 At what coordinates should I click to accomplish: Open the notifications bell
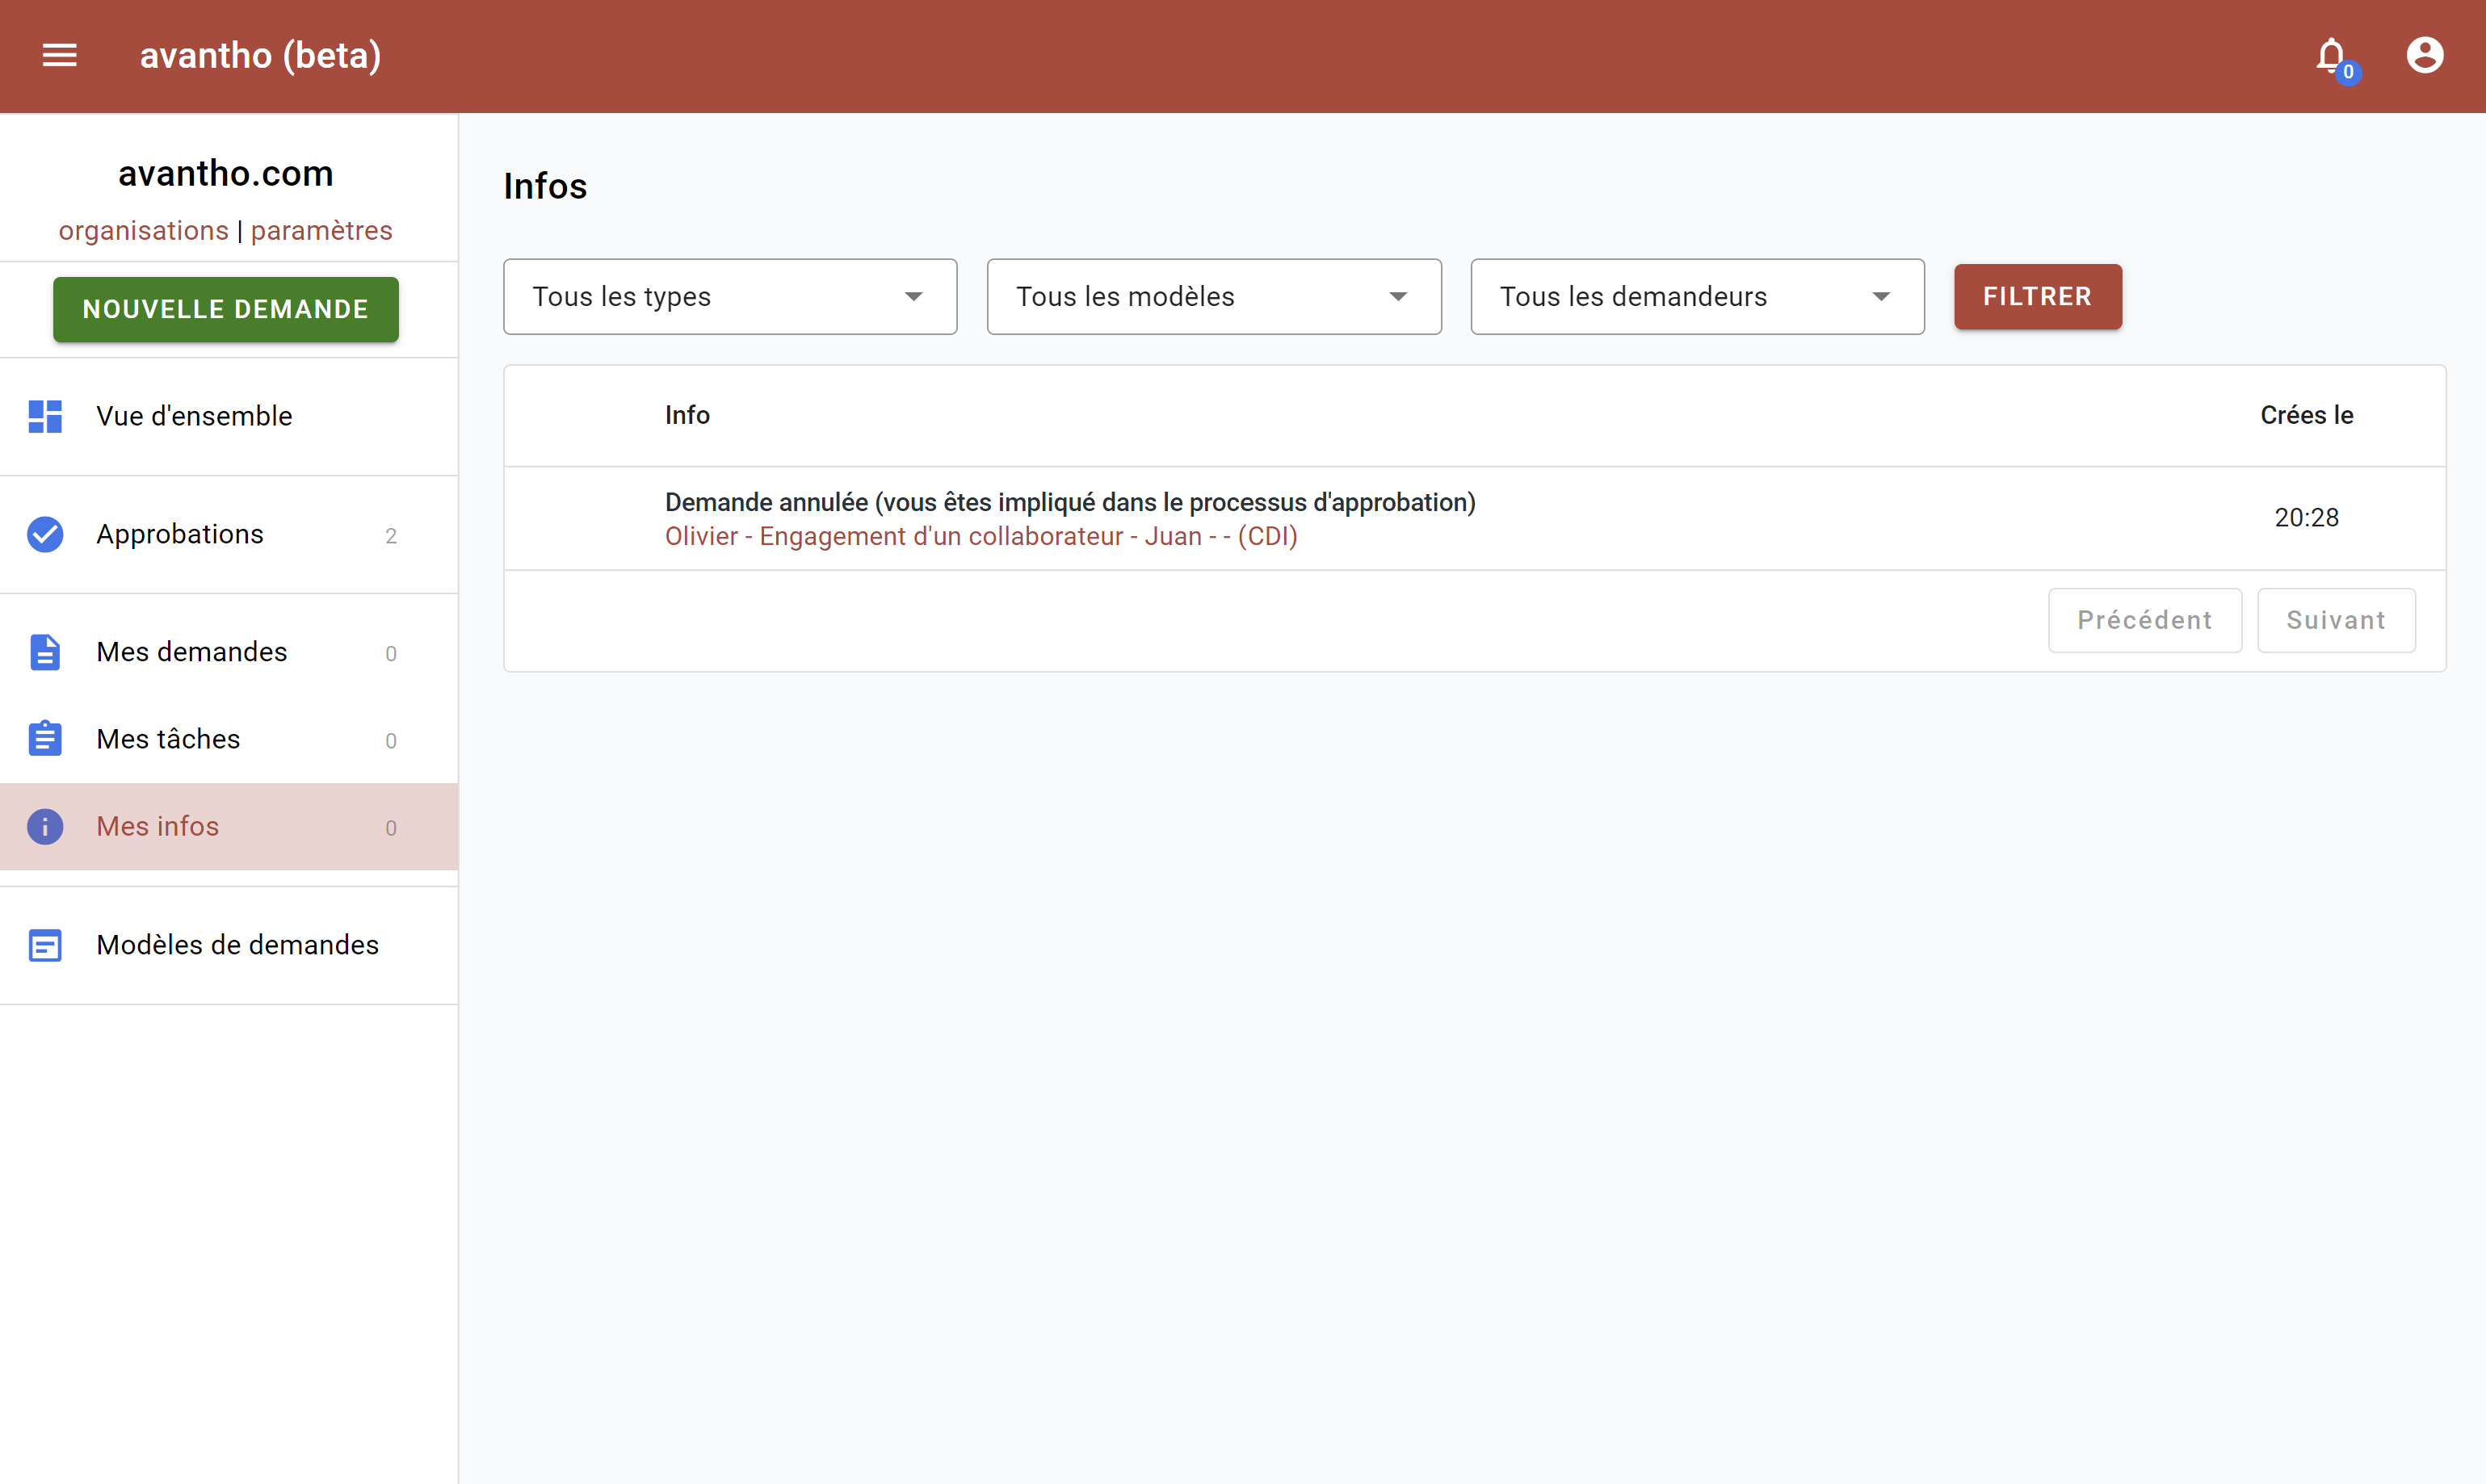tap(2332, 56)
